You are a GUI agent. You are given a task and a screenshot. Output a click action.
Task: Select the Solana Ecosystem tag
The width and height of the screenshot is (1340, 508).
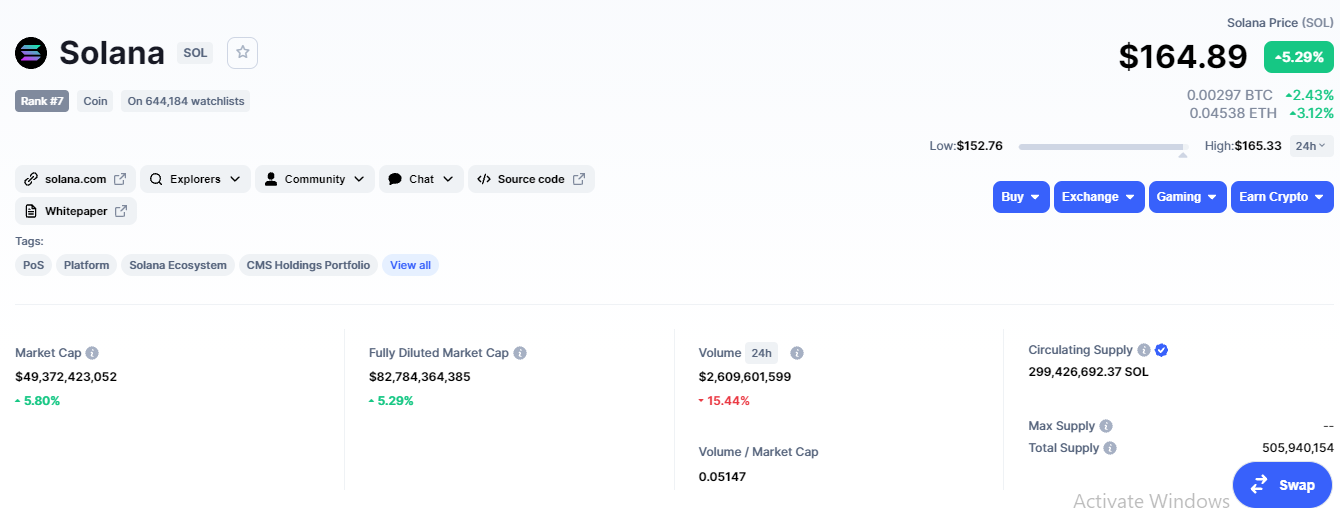(x=178, y=265)
